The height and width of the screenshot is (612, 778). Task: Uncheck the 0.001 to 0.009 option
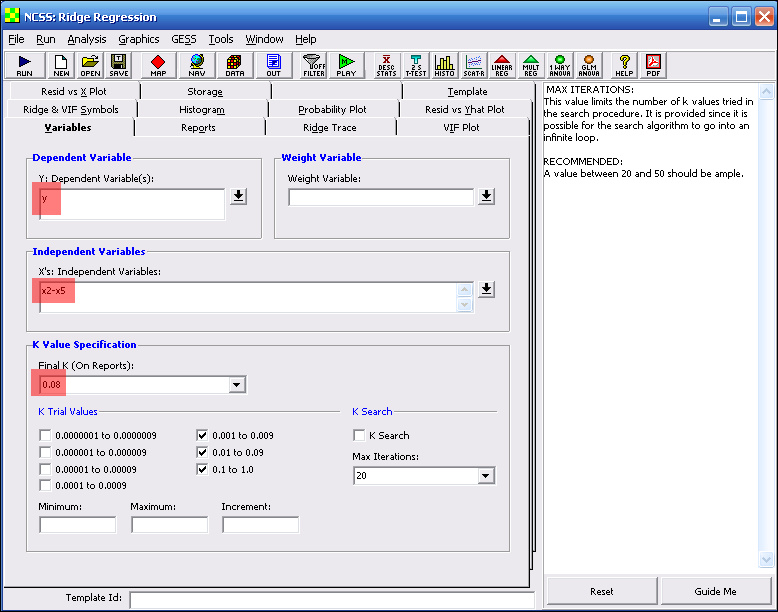(203, 436)
